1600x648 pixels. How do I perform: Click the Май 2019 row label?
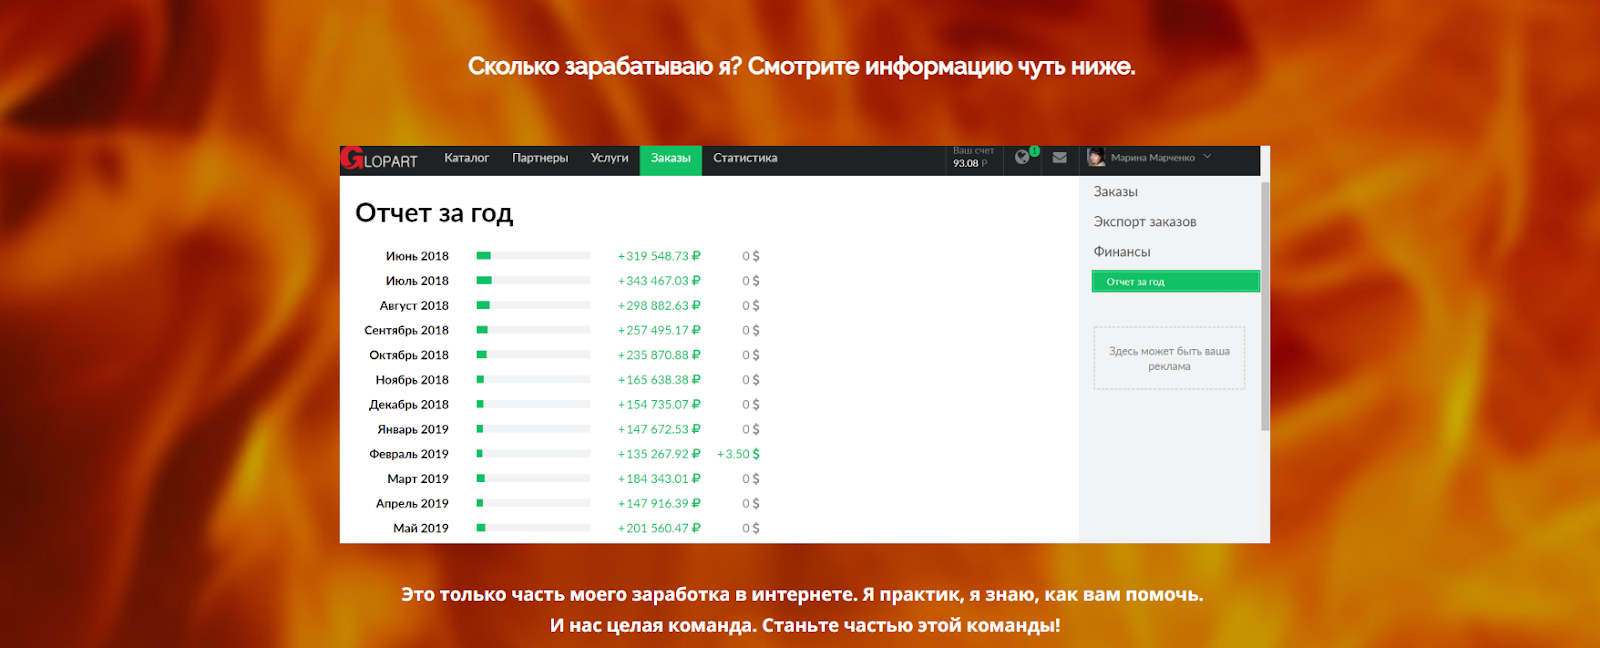coord(421,528)
